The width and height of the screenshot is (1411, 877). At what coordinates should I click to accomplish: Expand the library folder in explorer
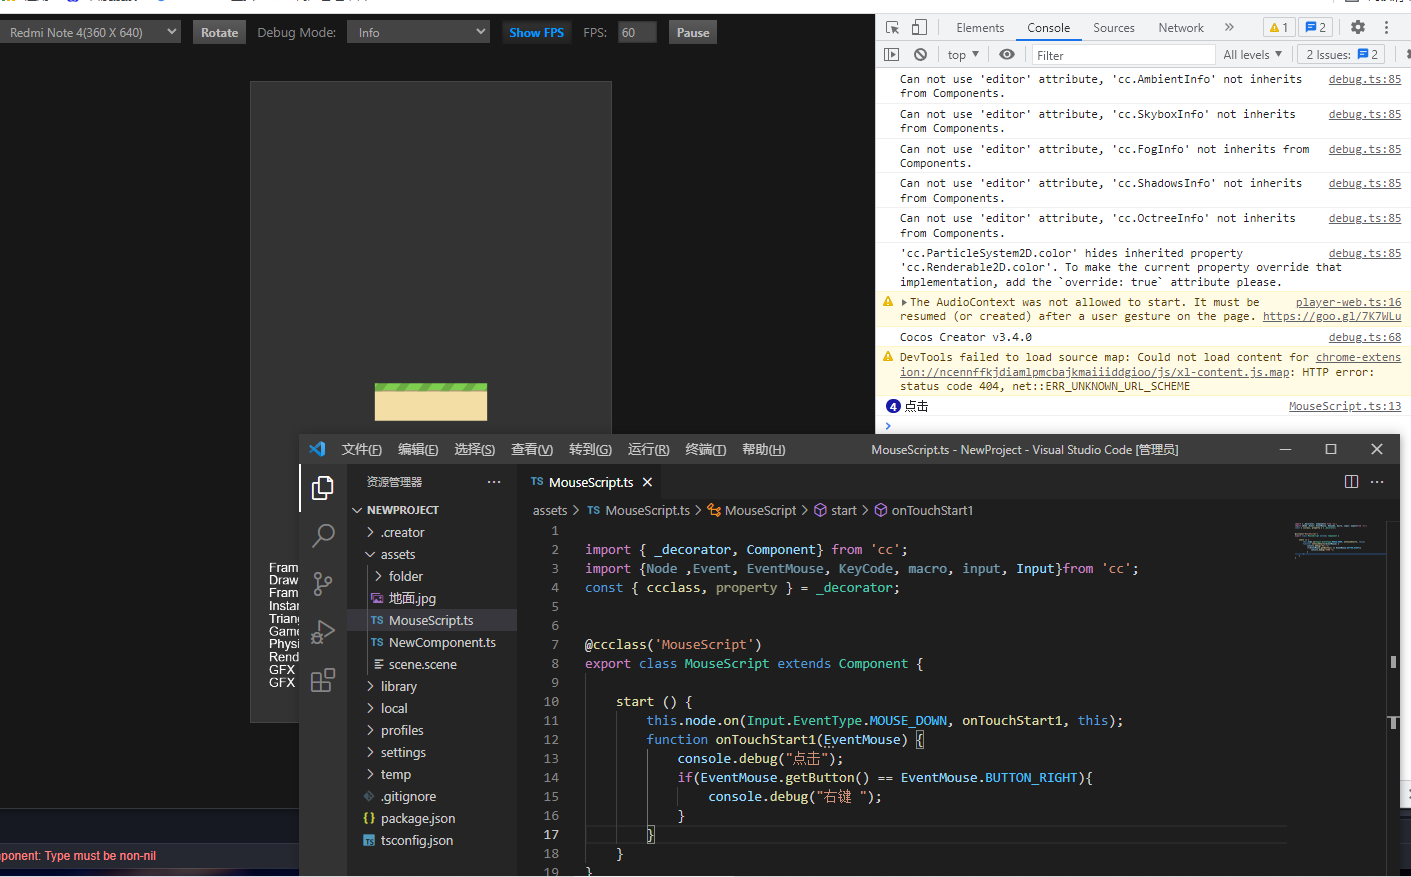pyautogui.click(x=398, y=687)
